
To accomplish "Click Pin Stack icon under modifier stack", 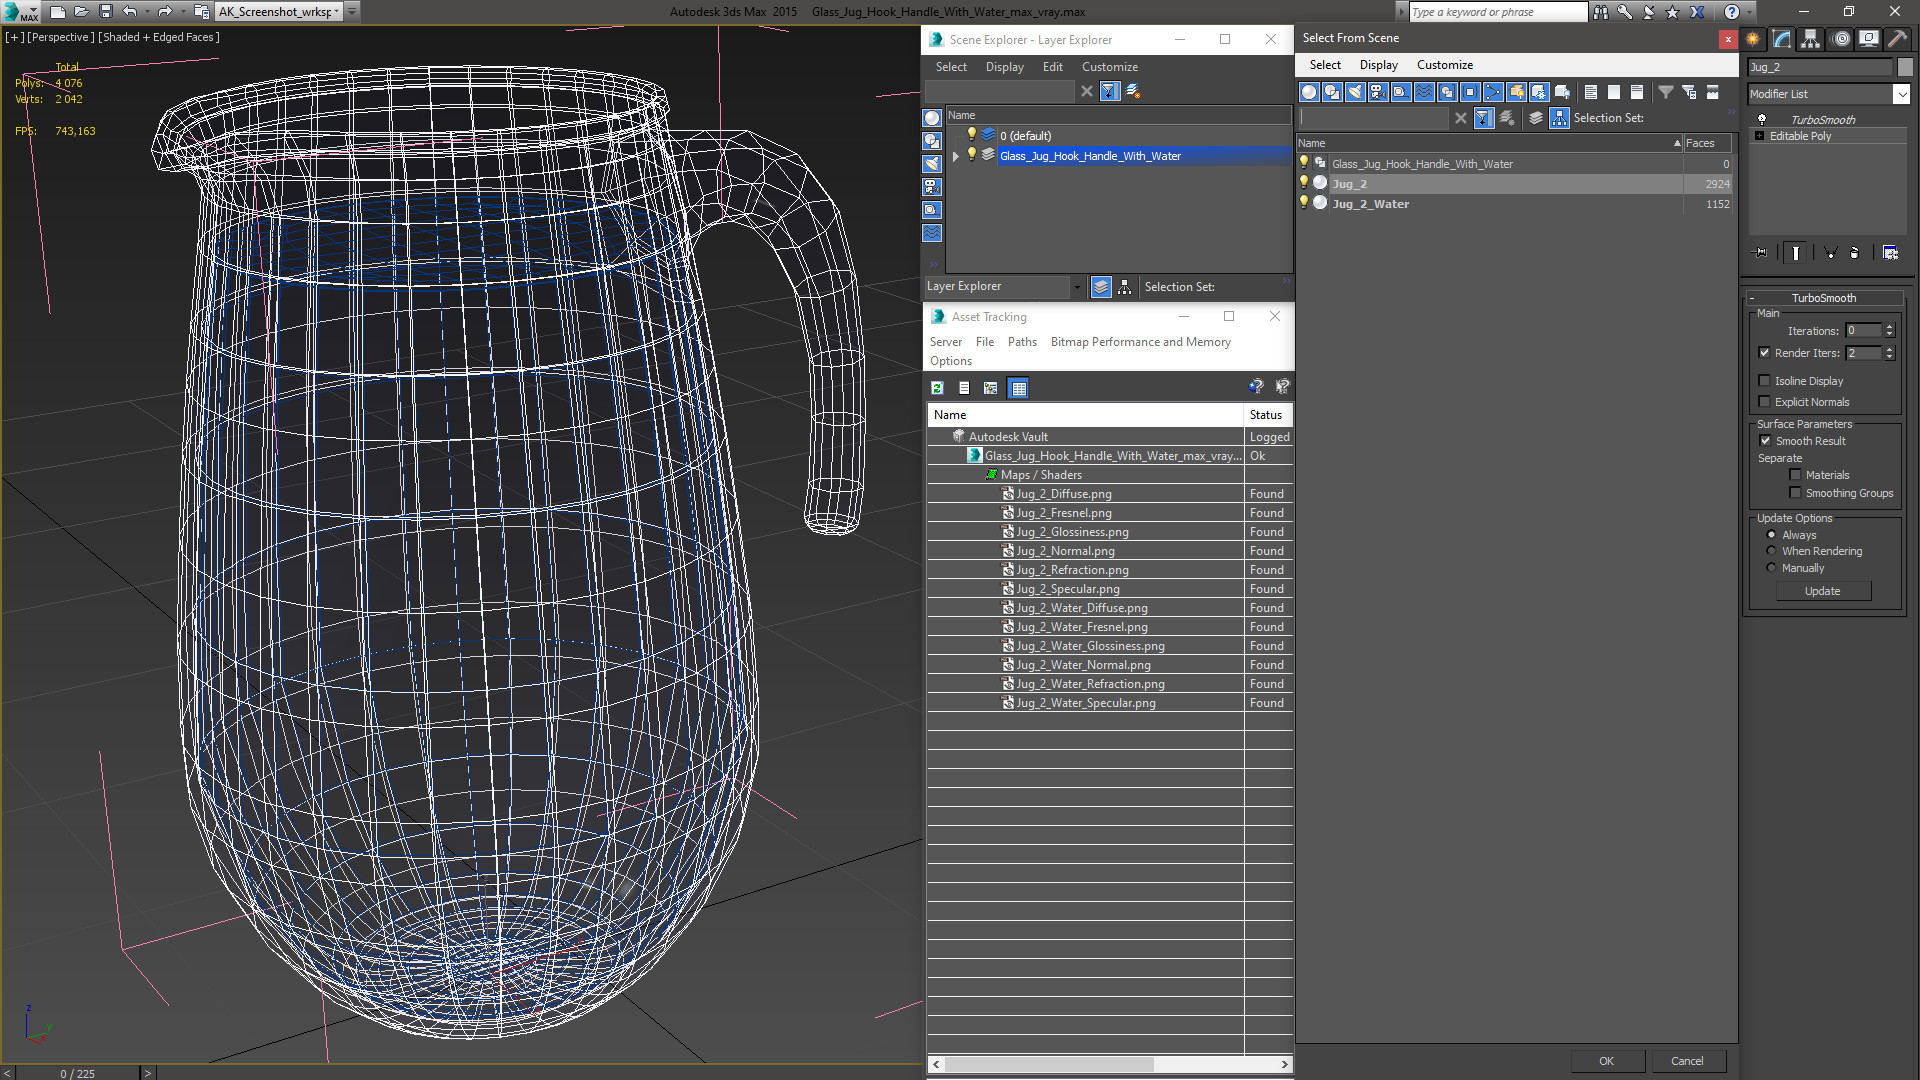I will (x=1761, y=253).
